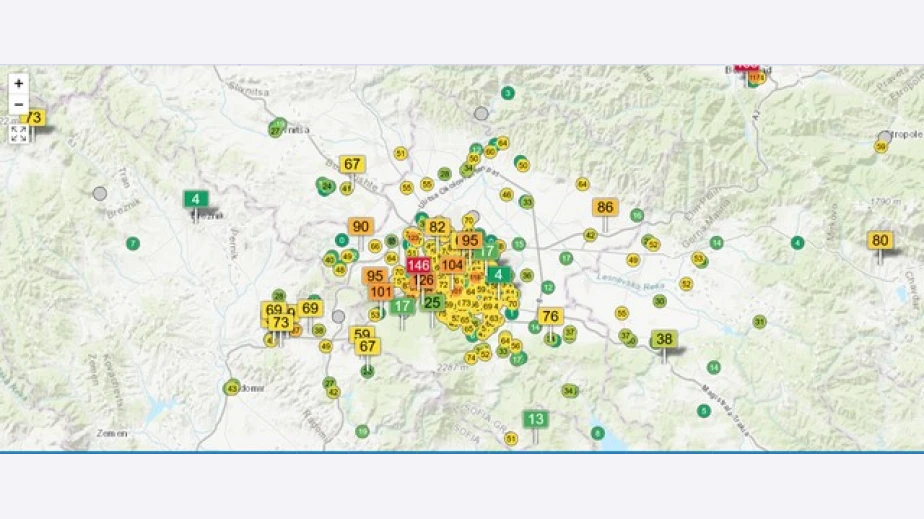
Task: Select the red 146 air quality marker
Action: click(x=419, y=265)
